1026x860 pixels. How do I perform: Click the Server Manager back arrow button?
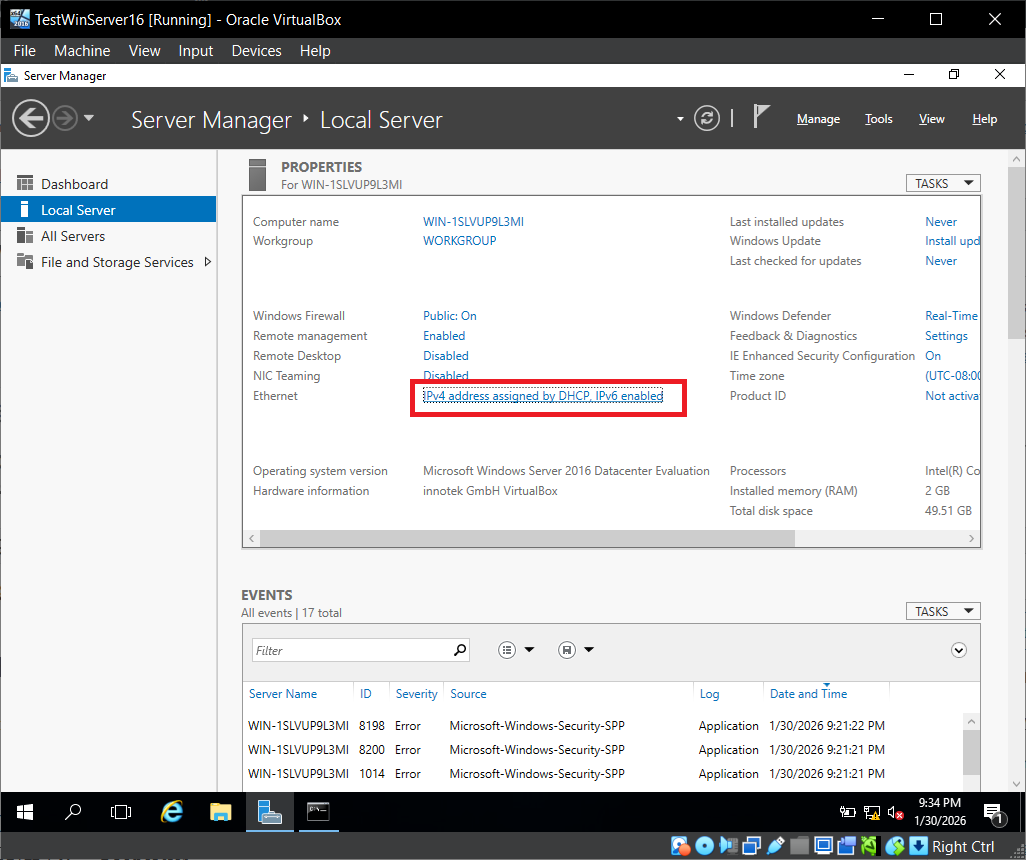click(31, 119)
